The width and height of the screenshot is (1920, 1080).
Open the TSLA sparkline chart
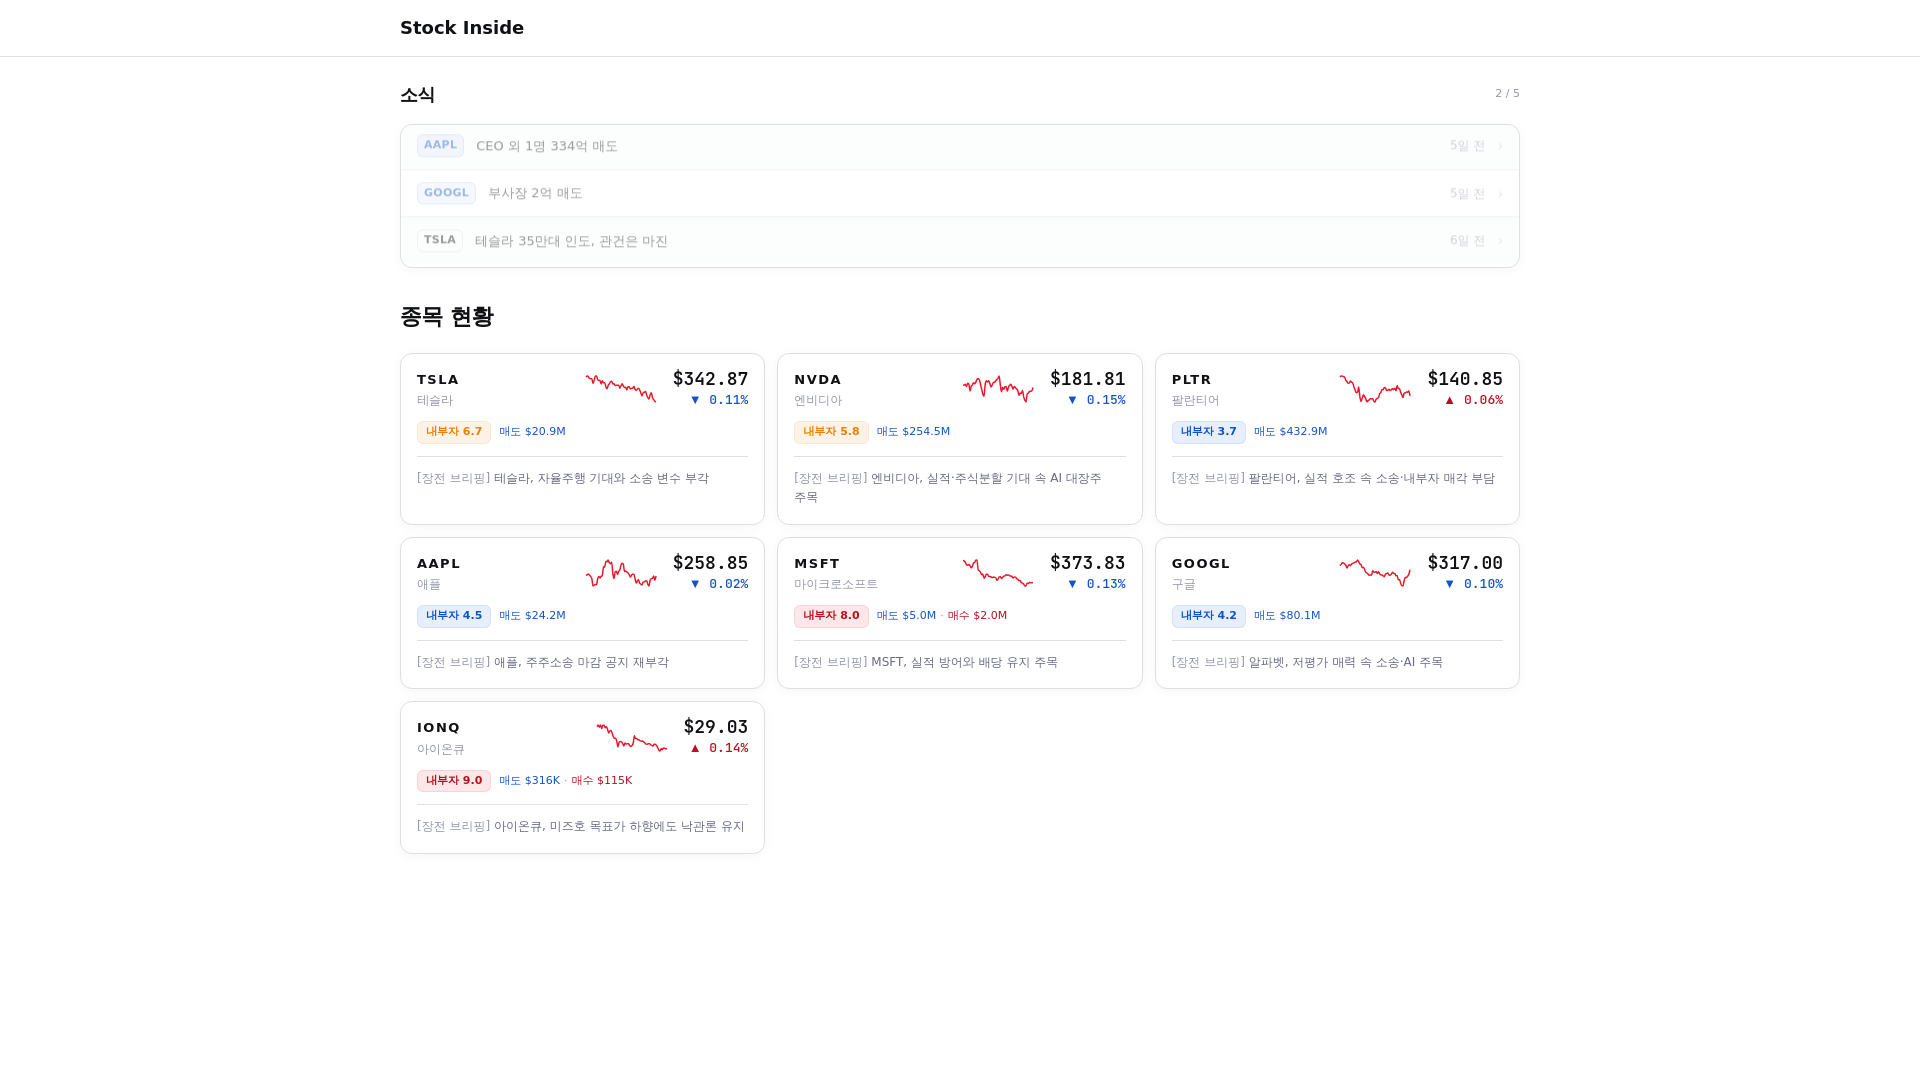click(621, 388)
